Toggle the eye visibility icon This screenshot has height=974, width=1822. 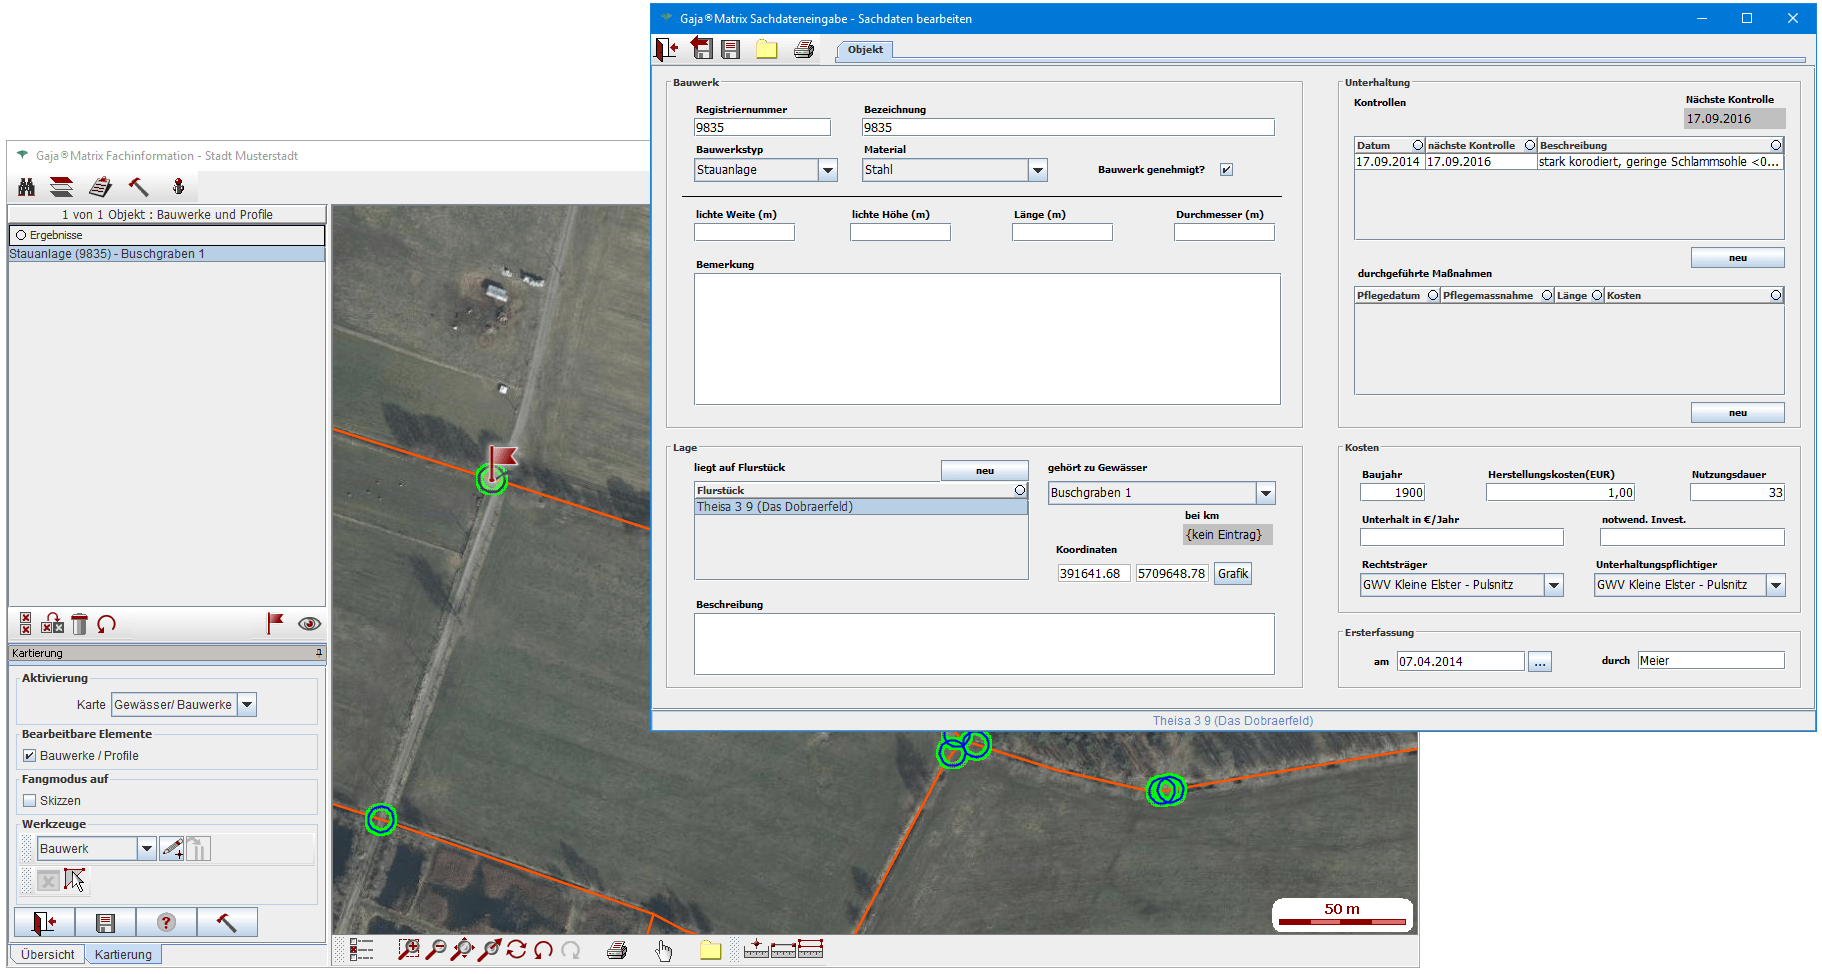(310, 624)
